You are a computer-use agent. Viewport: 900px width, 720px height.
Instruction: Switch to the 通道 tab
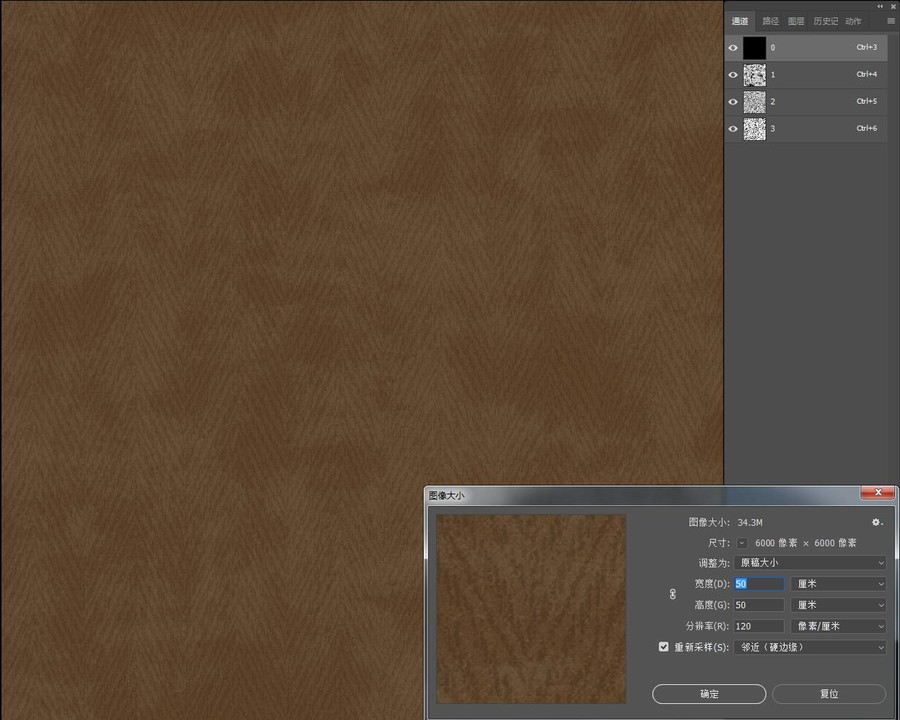click(x=739, y=21)
